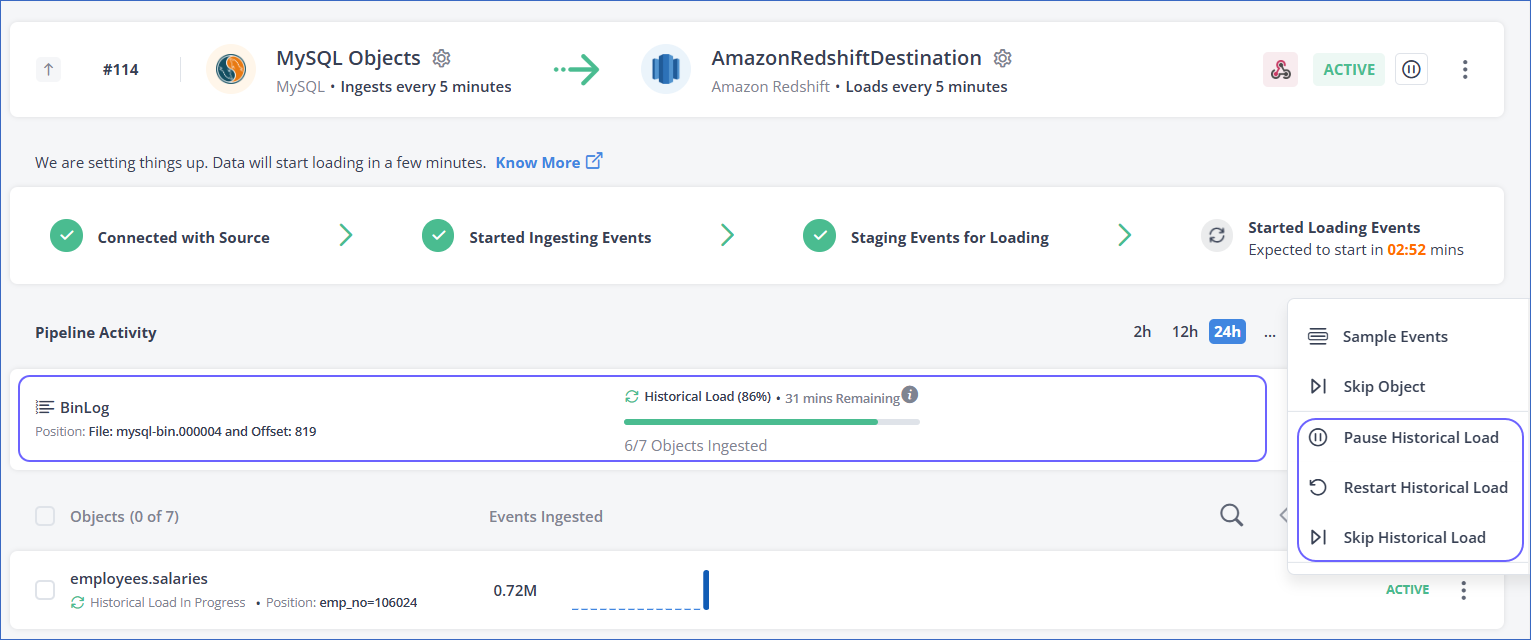Search objects with the magnifier icon
The height and width of the screenshot is (640, 1531).
point(1232,515)
